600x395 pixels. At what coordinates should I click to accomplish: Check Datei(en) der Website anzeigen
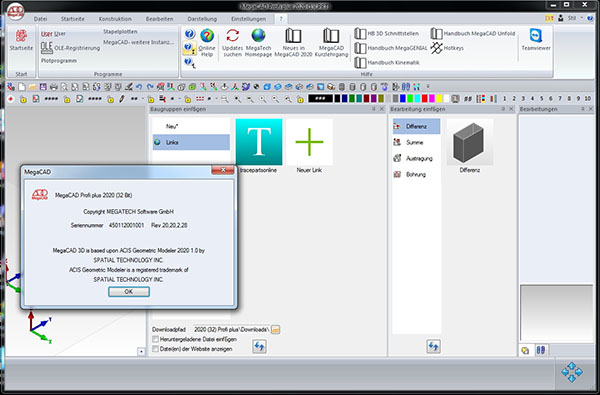click(155, 349)
